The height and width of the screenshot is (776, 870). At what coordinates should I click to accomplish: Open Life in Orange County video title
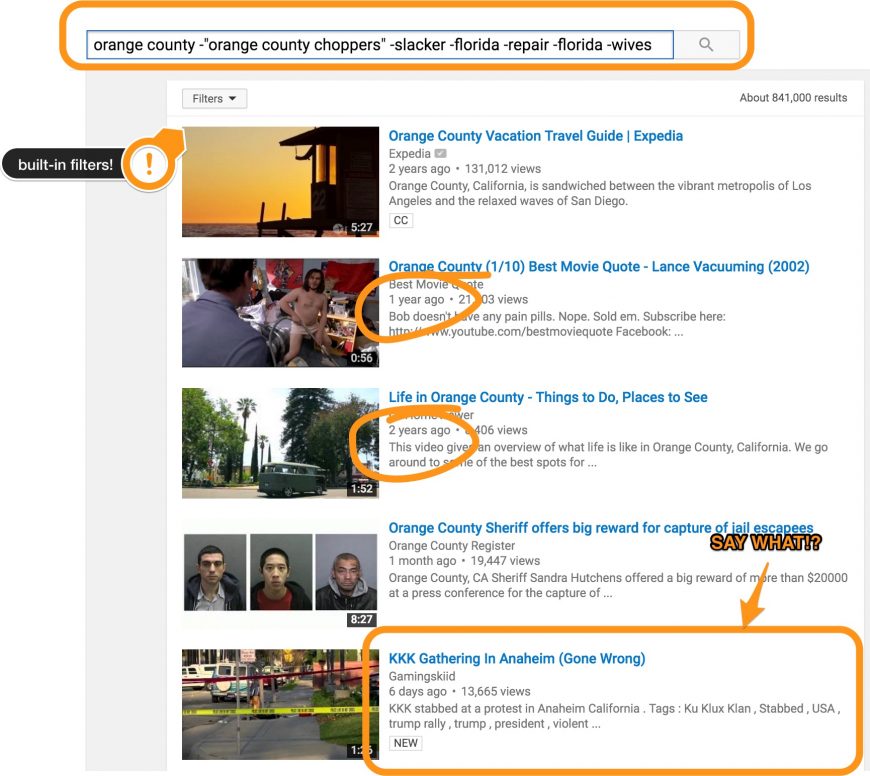[548, 397]
